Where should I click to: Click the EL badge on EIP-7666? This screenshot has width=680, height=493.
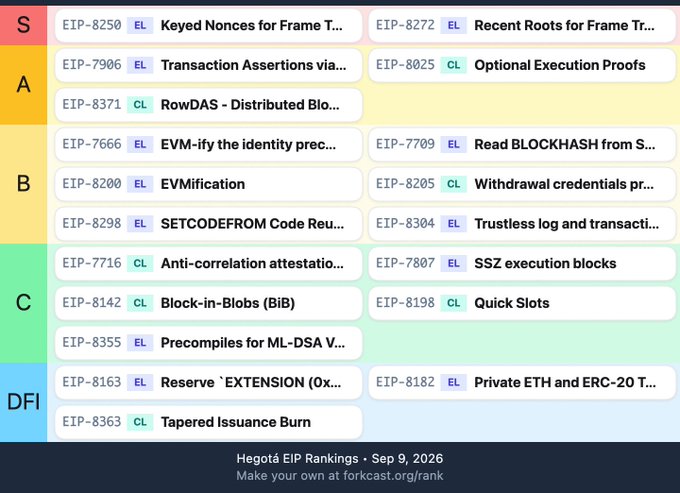pos(140,144)
